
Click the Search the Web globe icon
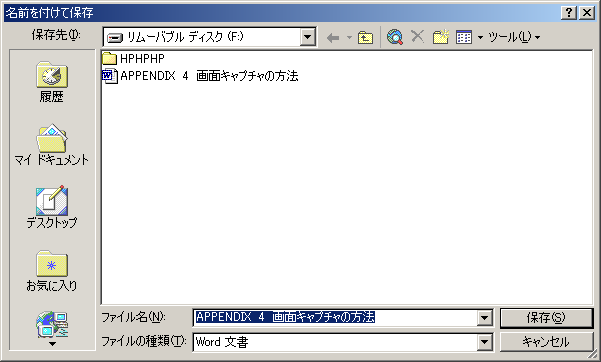395,37
